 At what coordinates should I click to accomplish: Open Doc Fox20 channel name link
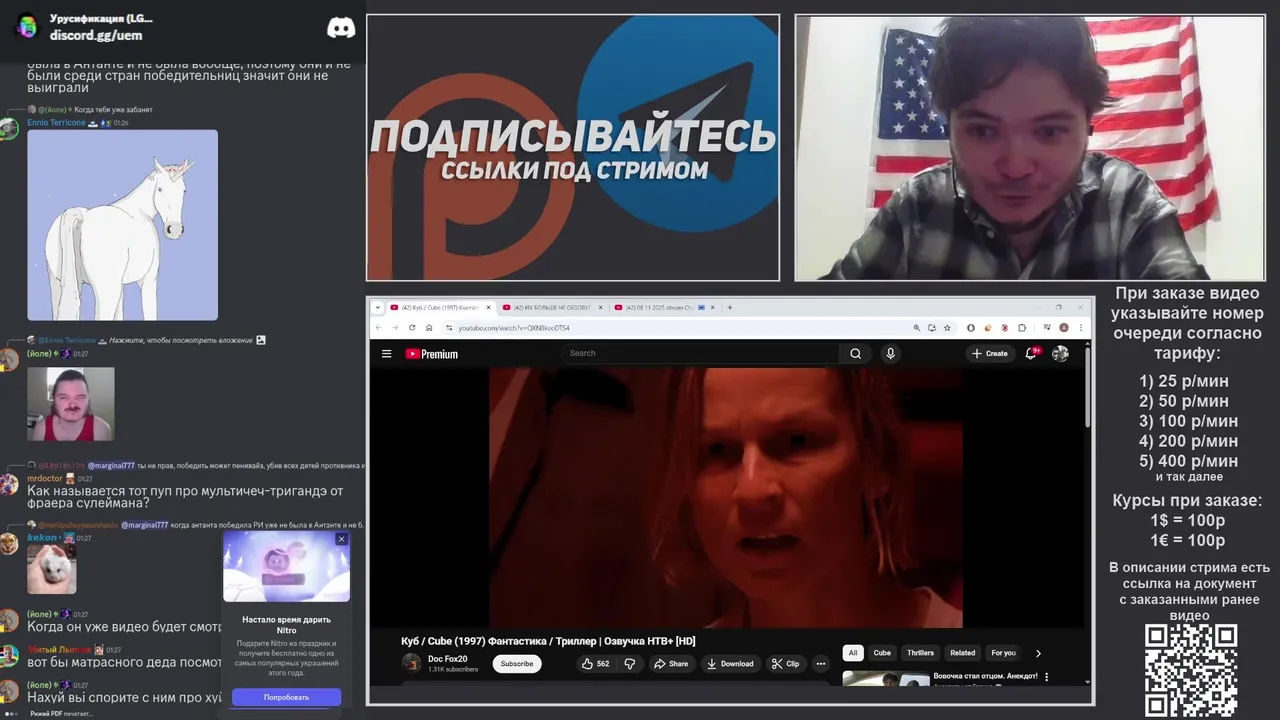click(447, 659)
